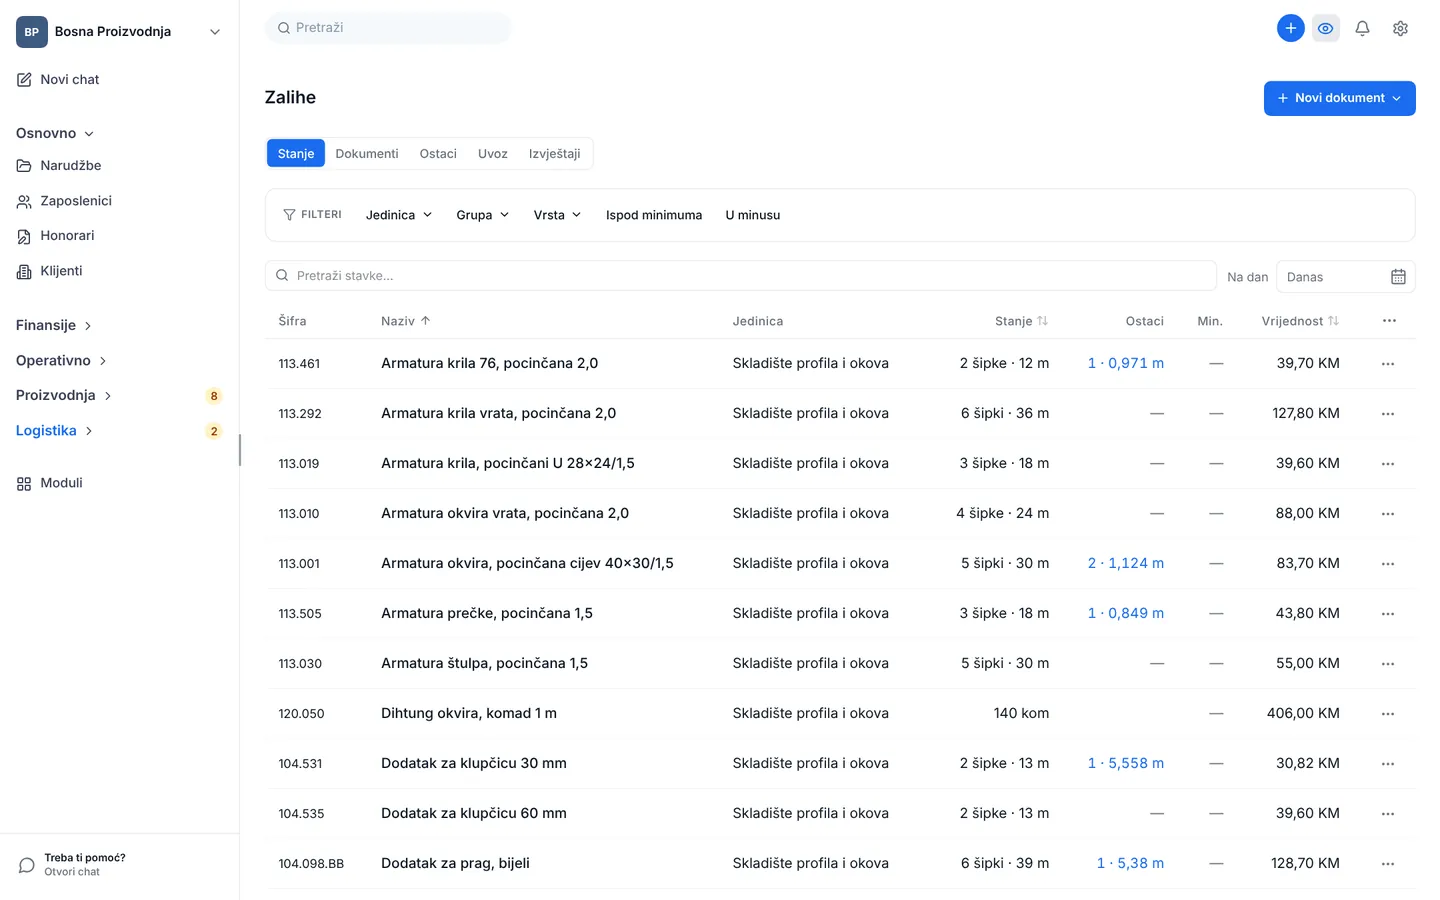The width and height of the screenshot is (1440, 900).
Task: Expand the Proizvodnja section
Action: point(64,395)
